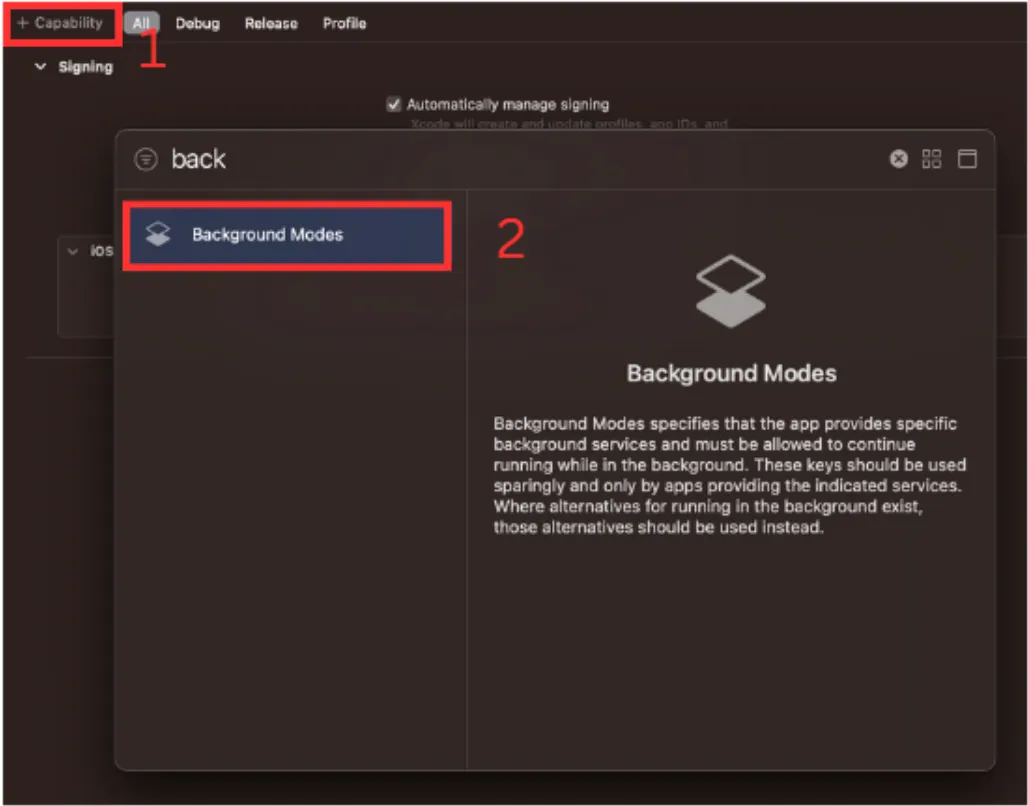Add a new capability with + Capability
Screen dimensions: 1028x806
point(60,24)
